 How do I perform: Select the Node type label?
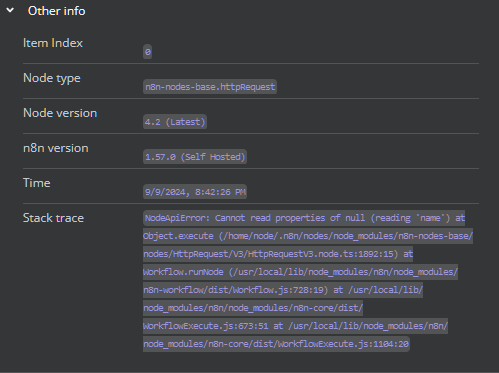pos(52,78)
